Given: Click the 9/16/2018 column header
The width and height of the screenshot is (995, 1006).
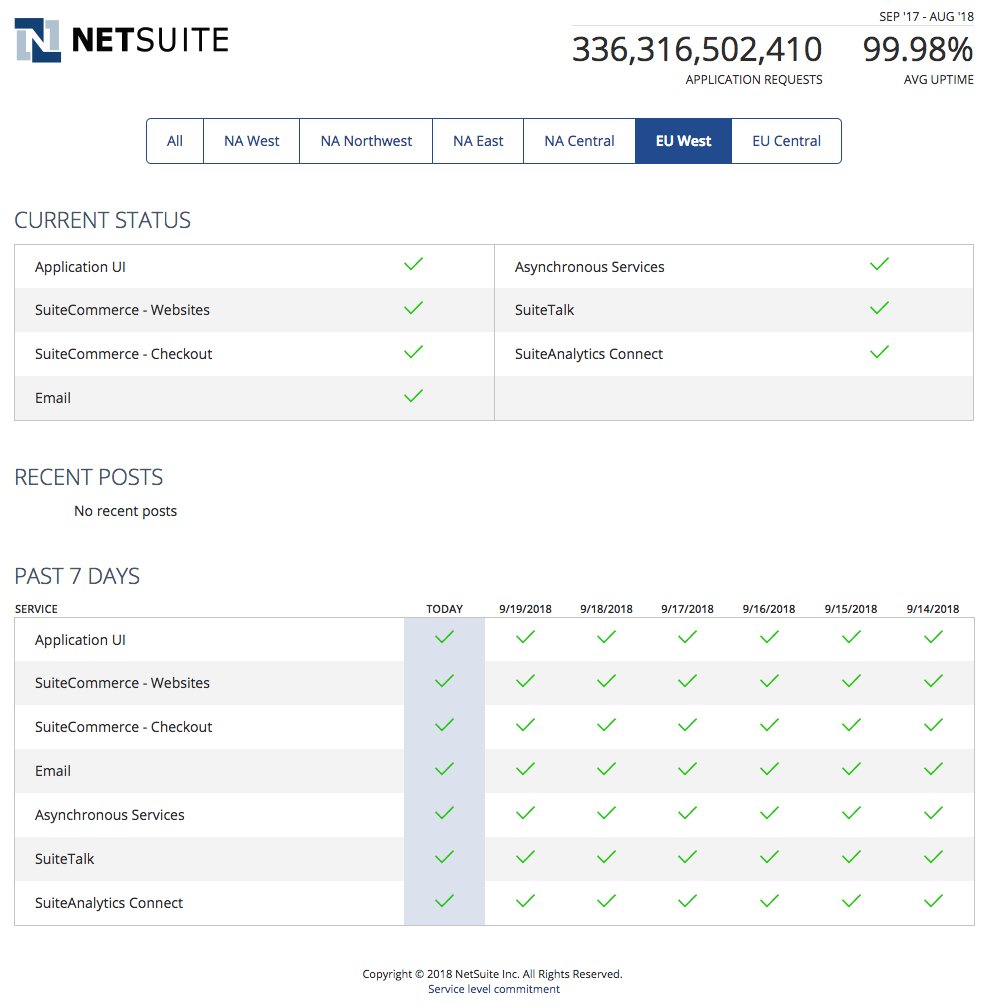Looking at the screenshot, I should pos(769,609).
